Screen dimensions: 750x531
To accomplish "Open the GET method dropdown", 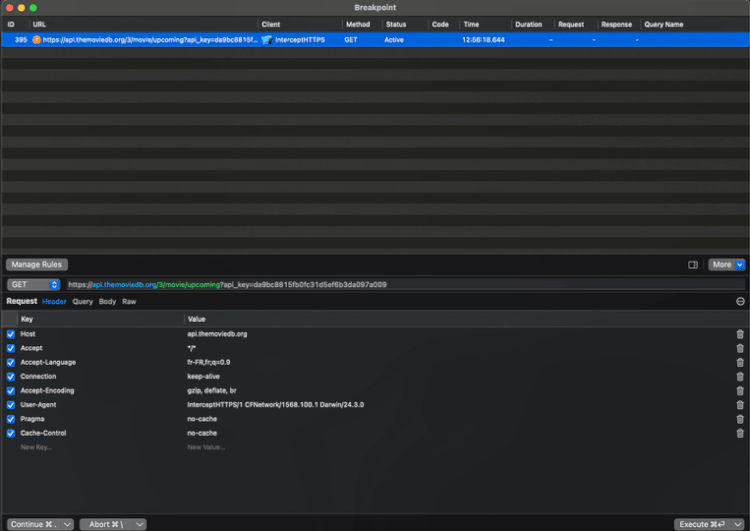I will tap(33, 285).
